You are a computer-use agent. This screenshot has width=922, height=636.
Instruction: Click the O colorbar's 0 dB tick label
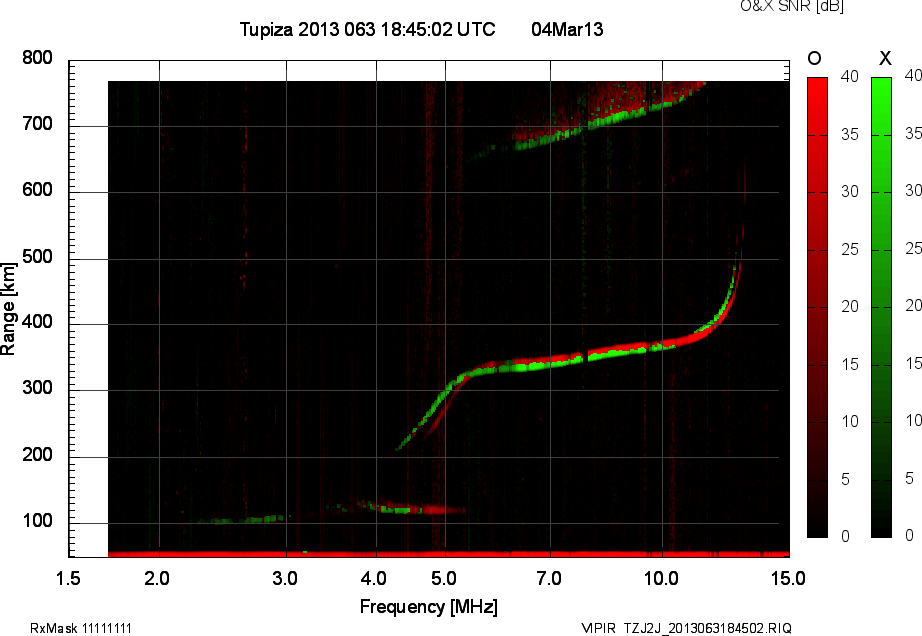[x=846, y=536]
